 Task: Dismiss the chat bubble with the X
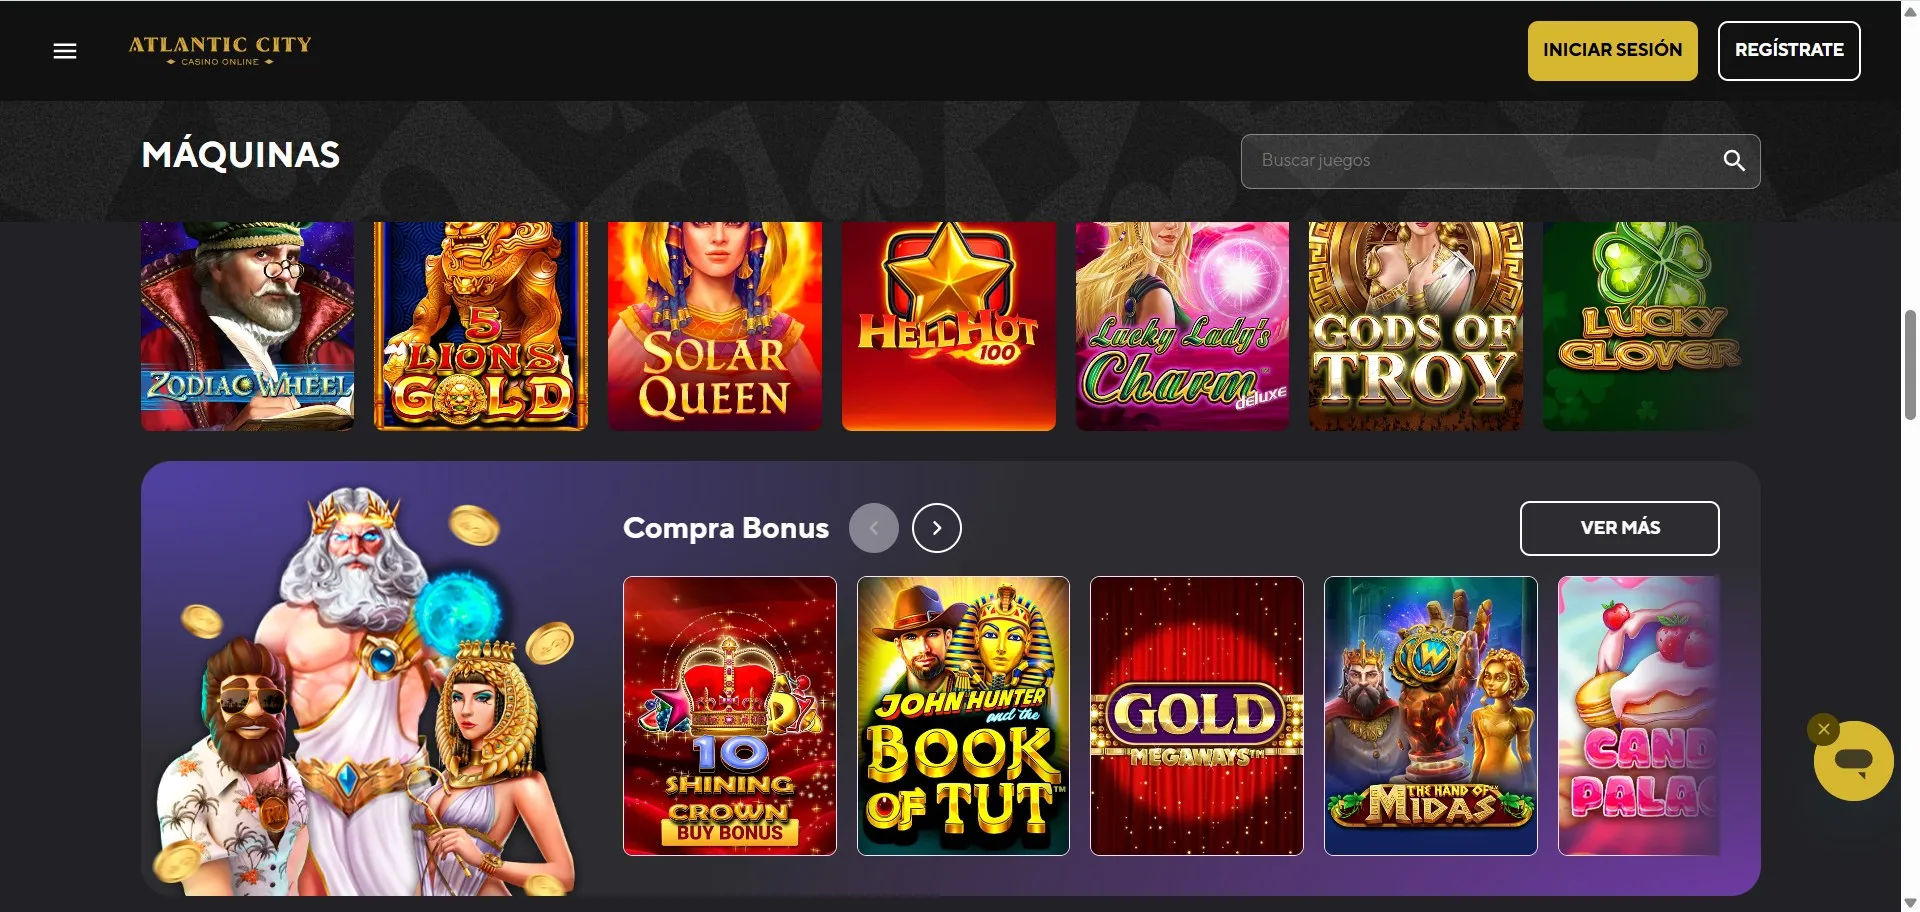(1823, 729)
